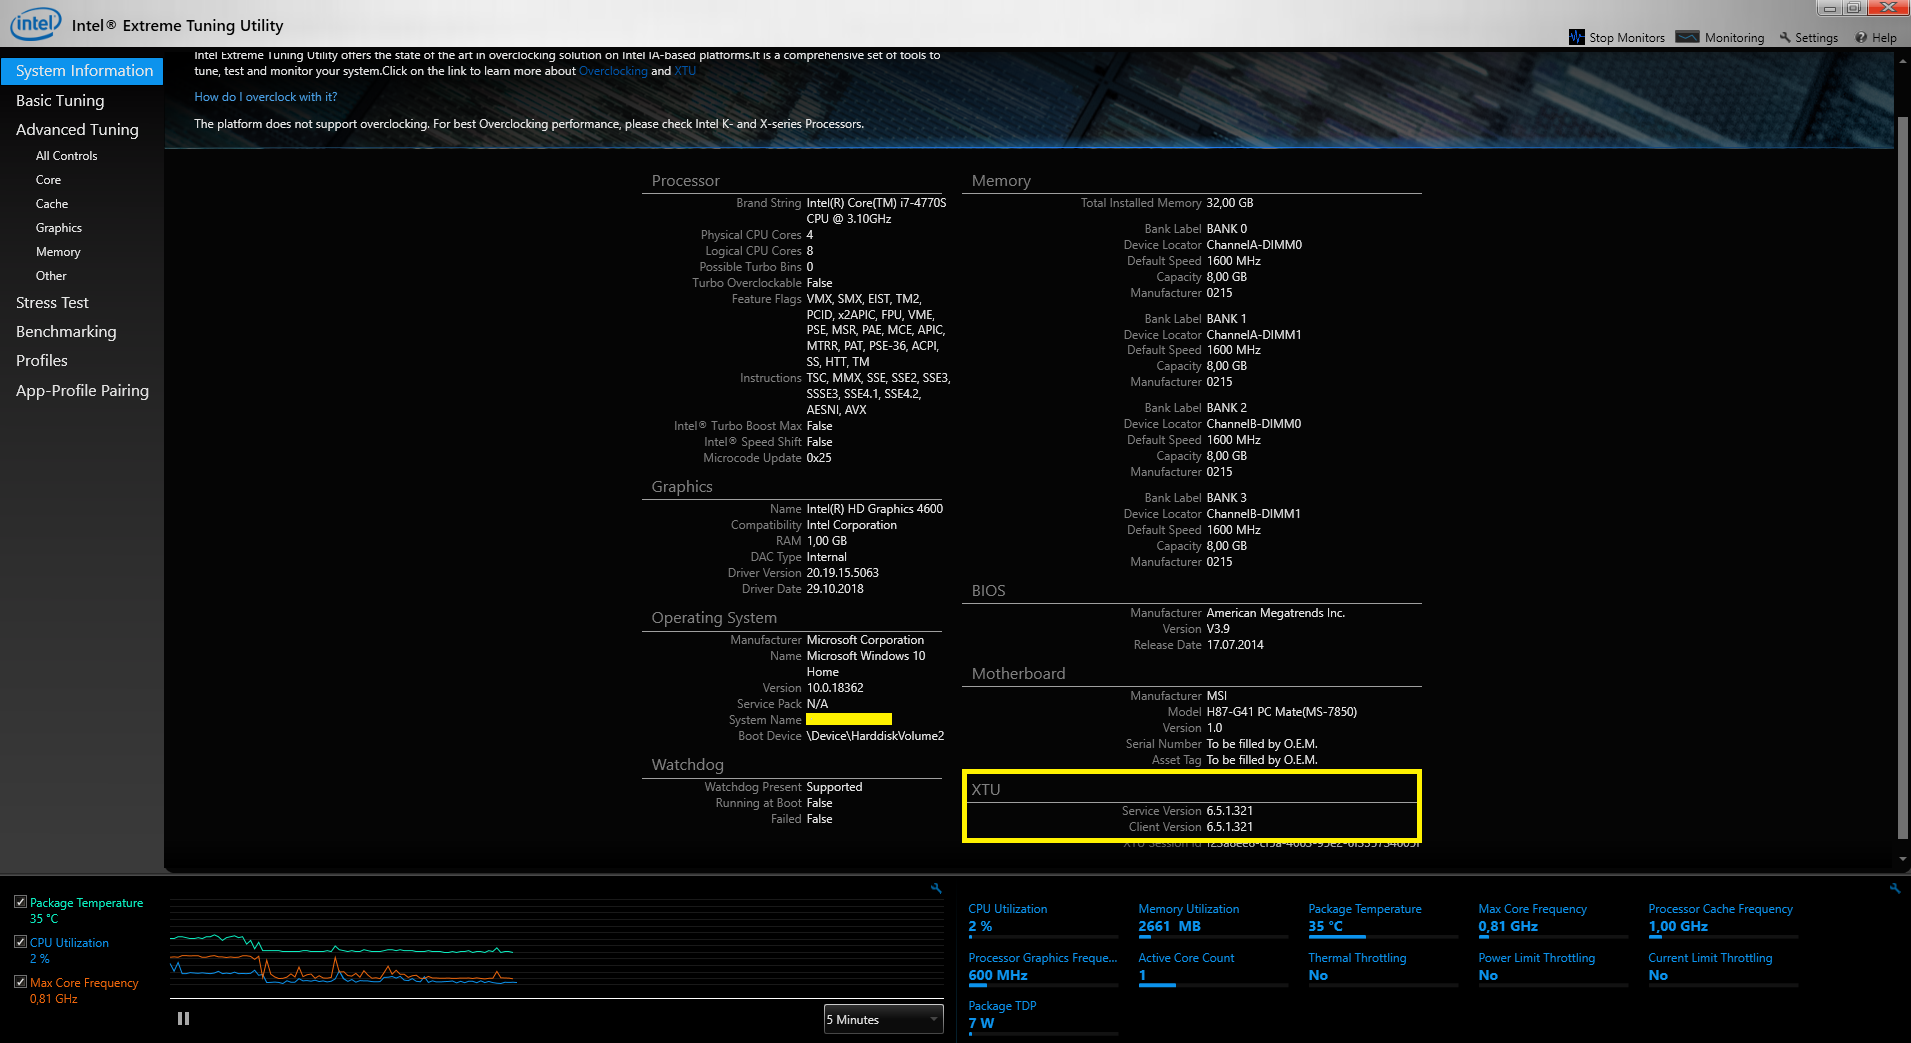Toggle the Max Core Frequency checkbox
Viewport: 1911px width, 1043px height.
[x=20, y=981]
